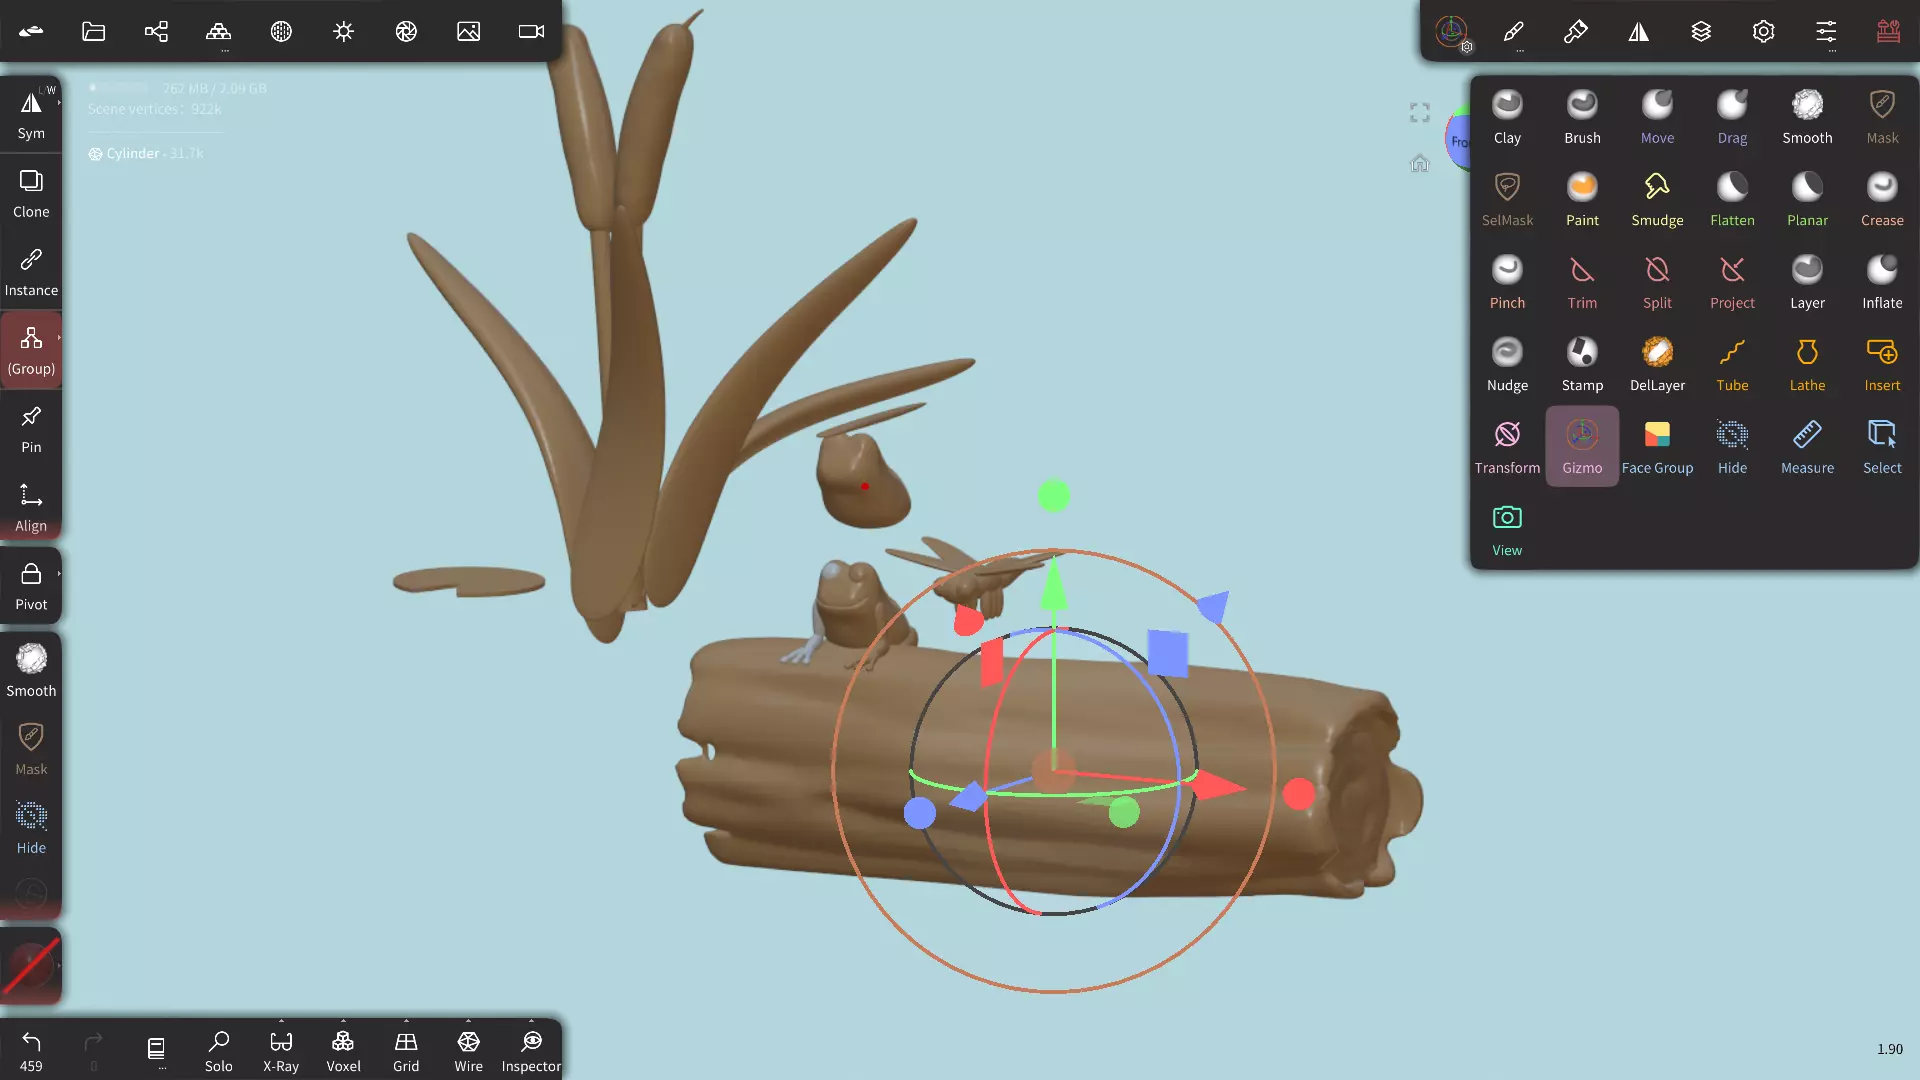Select the Brush sculpt tool
The height and width of the screenshot is (1080, 1920).
(1582, 117)
